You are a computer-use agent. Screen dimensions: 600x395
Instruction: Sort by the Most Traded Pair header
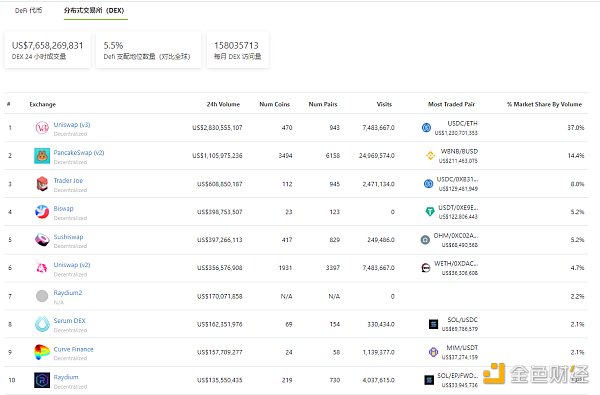pos(452,104)
